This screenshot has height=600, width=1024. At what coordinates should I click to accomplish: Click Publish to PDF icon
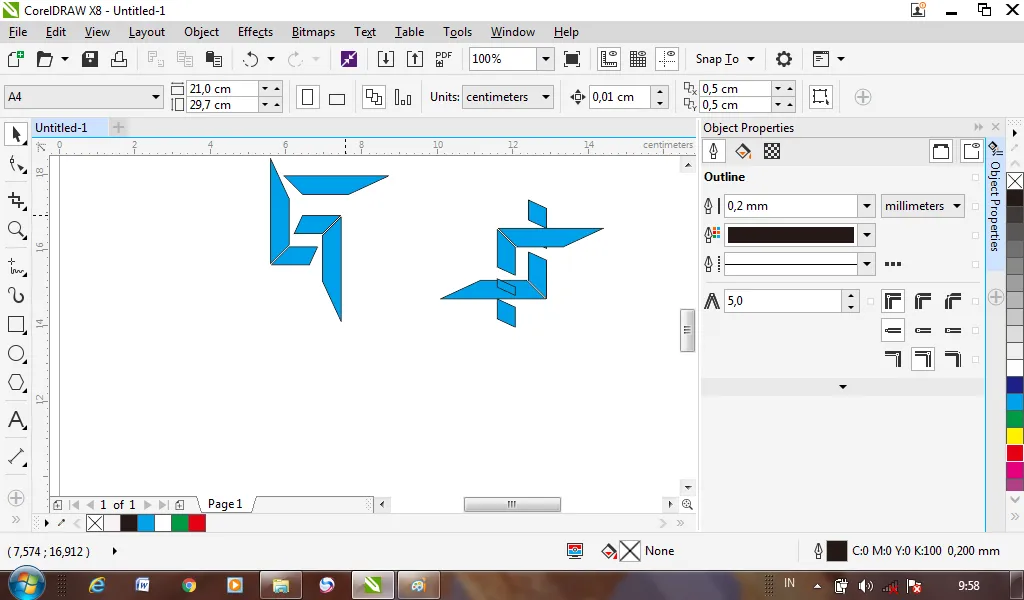click(x=443, y=59)
